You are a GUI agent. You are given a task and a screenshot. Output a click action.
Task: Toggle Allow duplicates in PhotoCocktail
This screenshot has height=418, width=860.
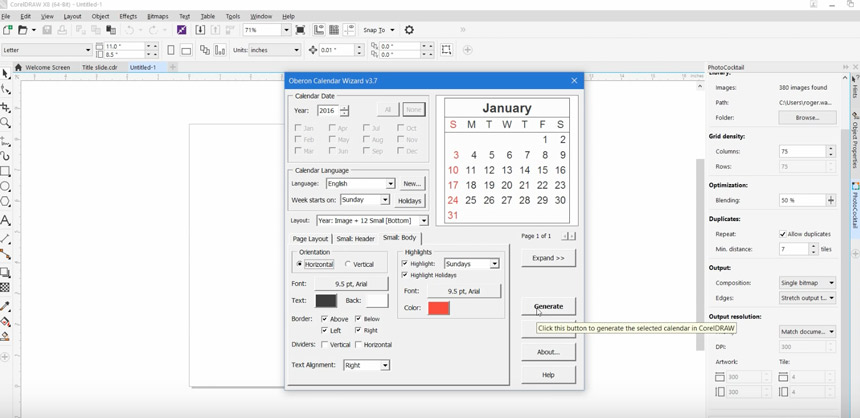[x=783, y=234]
